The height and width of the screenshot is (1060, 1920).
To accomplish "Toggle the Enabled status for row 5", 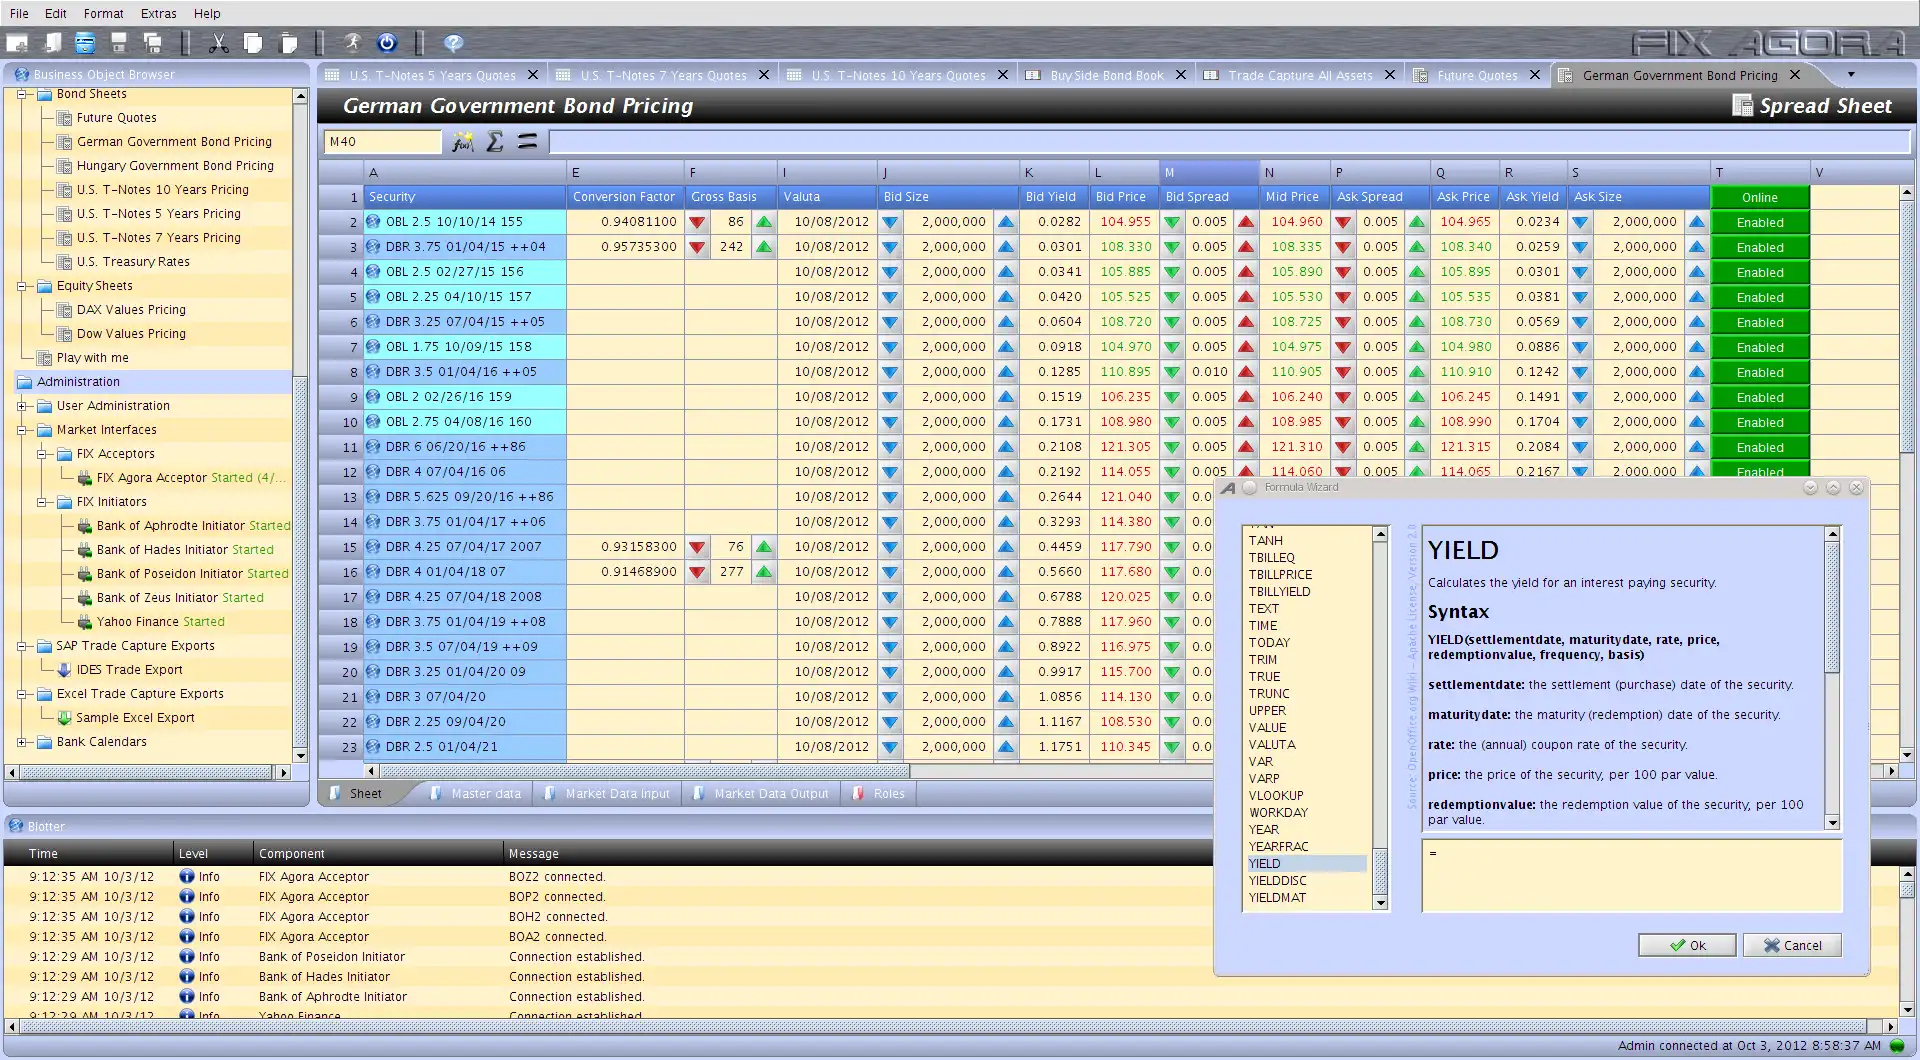I will 1759,298.
